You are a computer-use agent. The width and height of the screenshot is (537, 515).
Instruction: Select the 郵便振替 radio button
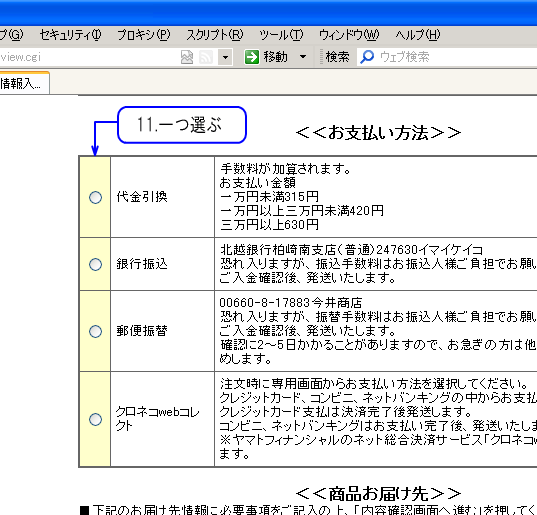pyautogui.click(x=95, y=331)
